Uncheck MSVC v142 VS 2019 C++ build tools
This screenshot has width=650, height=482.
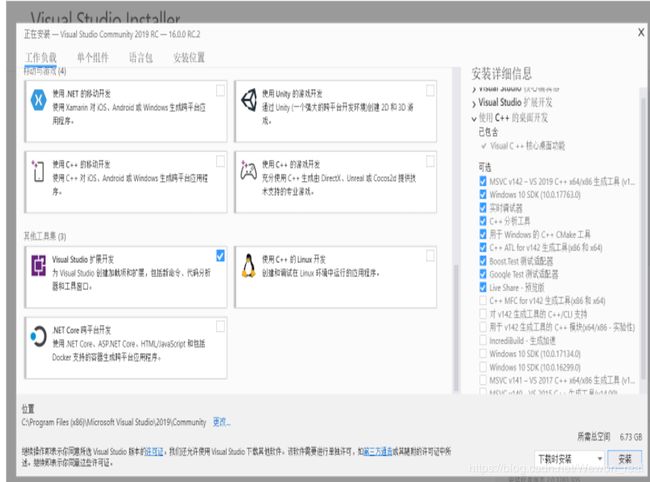coord(483,181)
